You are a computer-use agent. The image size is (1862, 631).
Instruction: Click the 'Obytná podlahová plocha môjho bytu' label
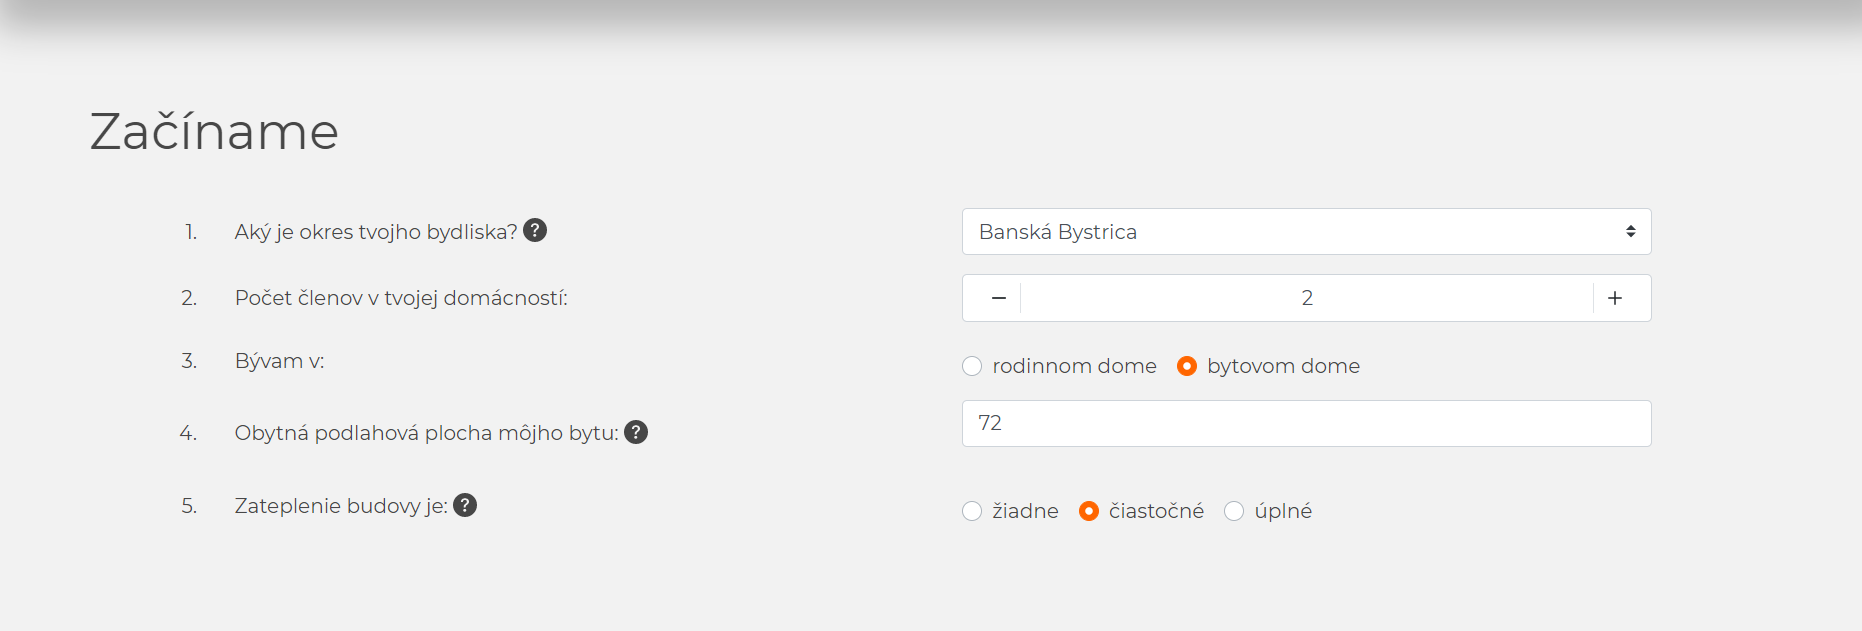point(427,433)
